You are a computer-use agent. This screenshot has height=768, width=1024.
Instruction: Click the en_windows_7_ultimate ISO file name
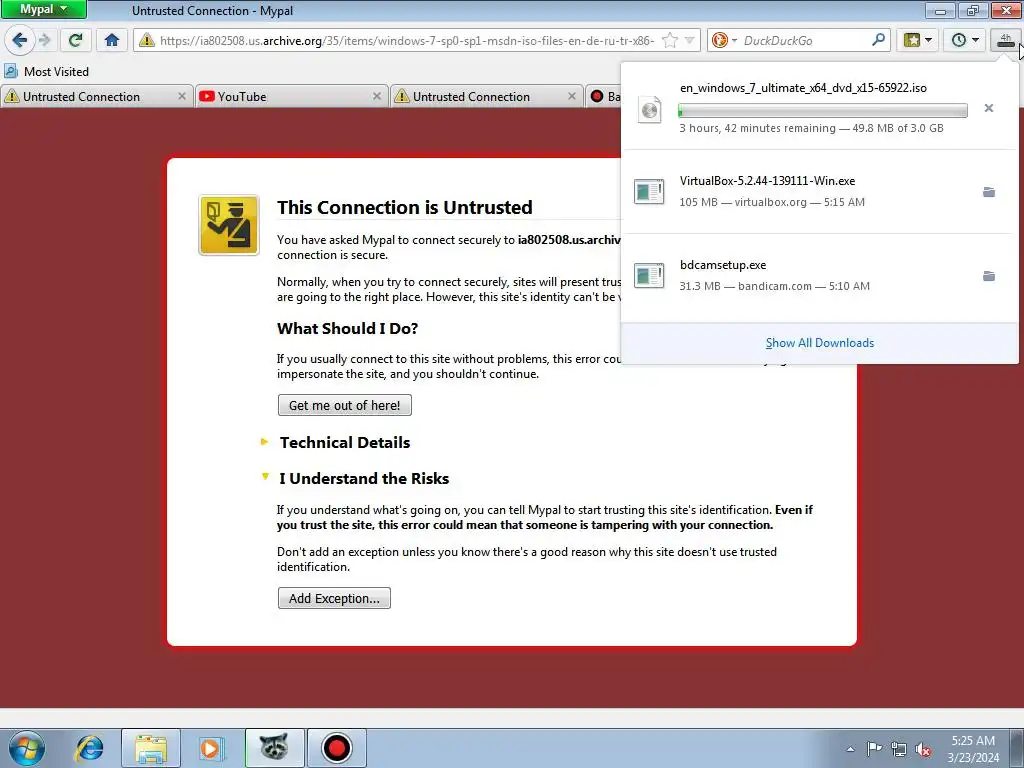coord(803,88)
